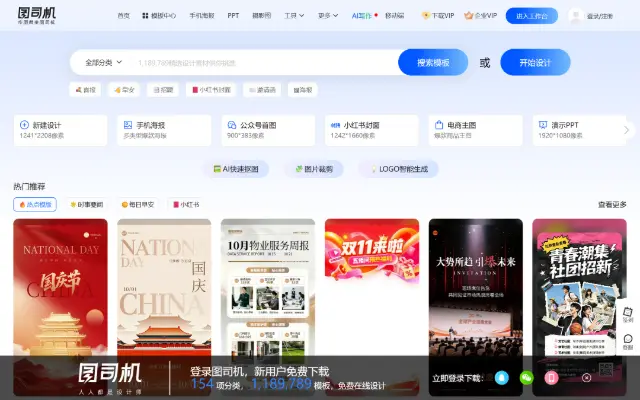Image resolution: width=640 pixels, height=400 pixels.
Task: Log in with the pink phone icon
Action: pos(551,378)
